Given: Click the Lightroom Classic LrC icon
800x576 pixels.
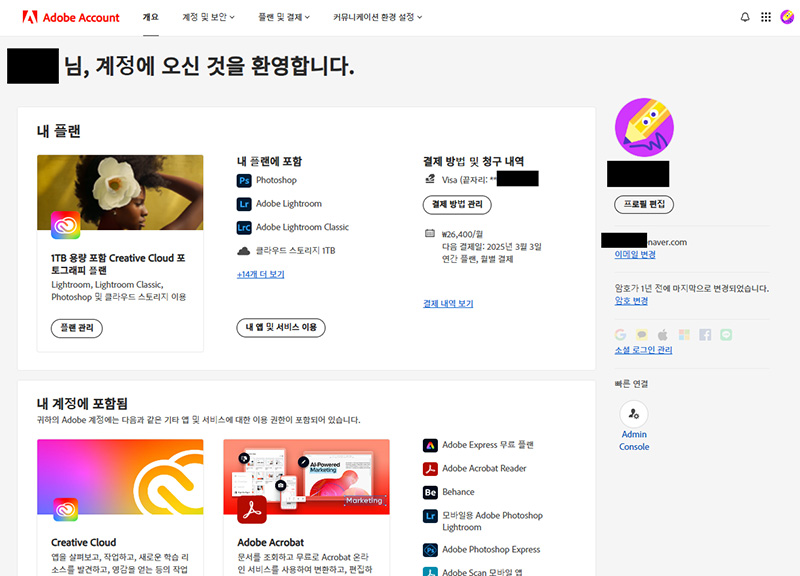Looking at the screenshot, I should point(244,228).
